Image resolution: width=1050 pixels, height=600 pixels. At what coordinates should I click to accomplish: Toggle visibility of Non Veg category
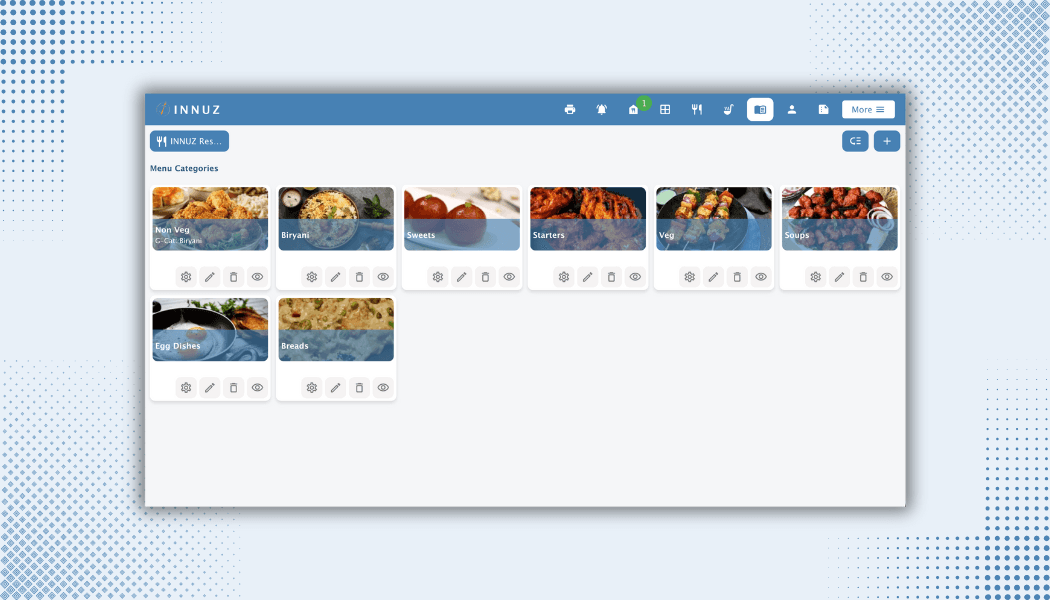(x=258, y=277)
